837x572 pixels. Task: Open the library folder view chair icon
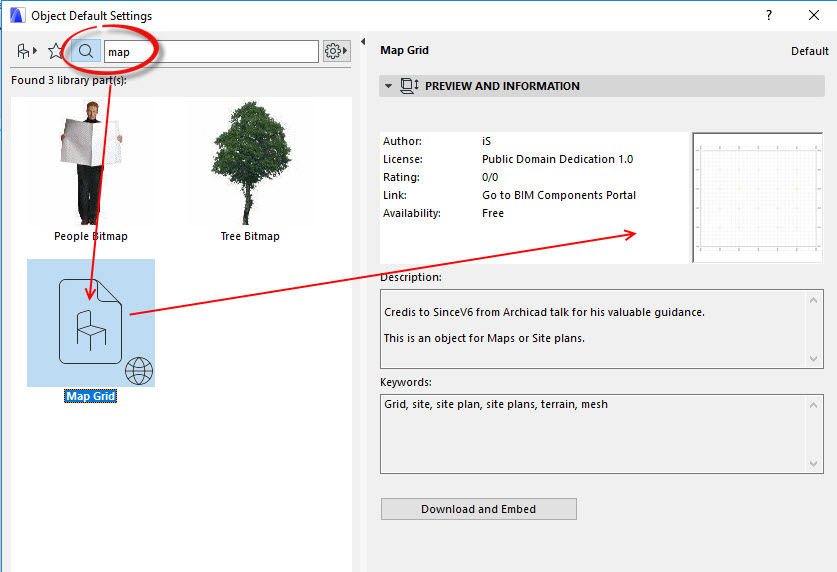26,51
